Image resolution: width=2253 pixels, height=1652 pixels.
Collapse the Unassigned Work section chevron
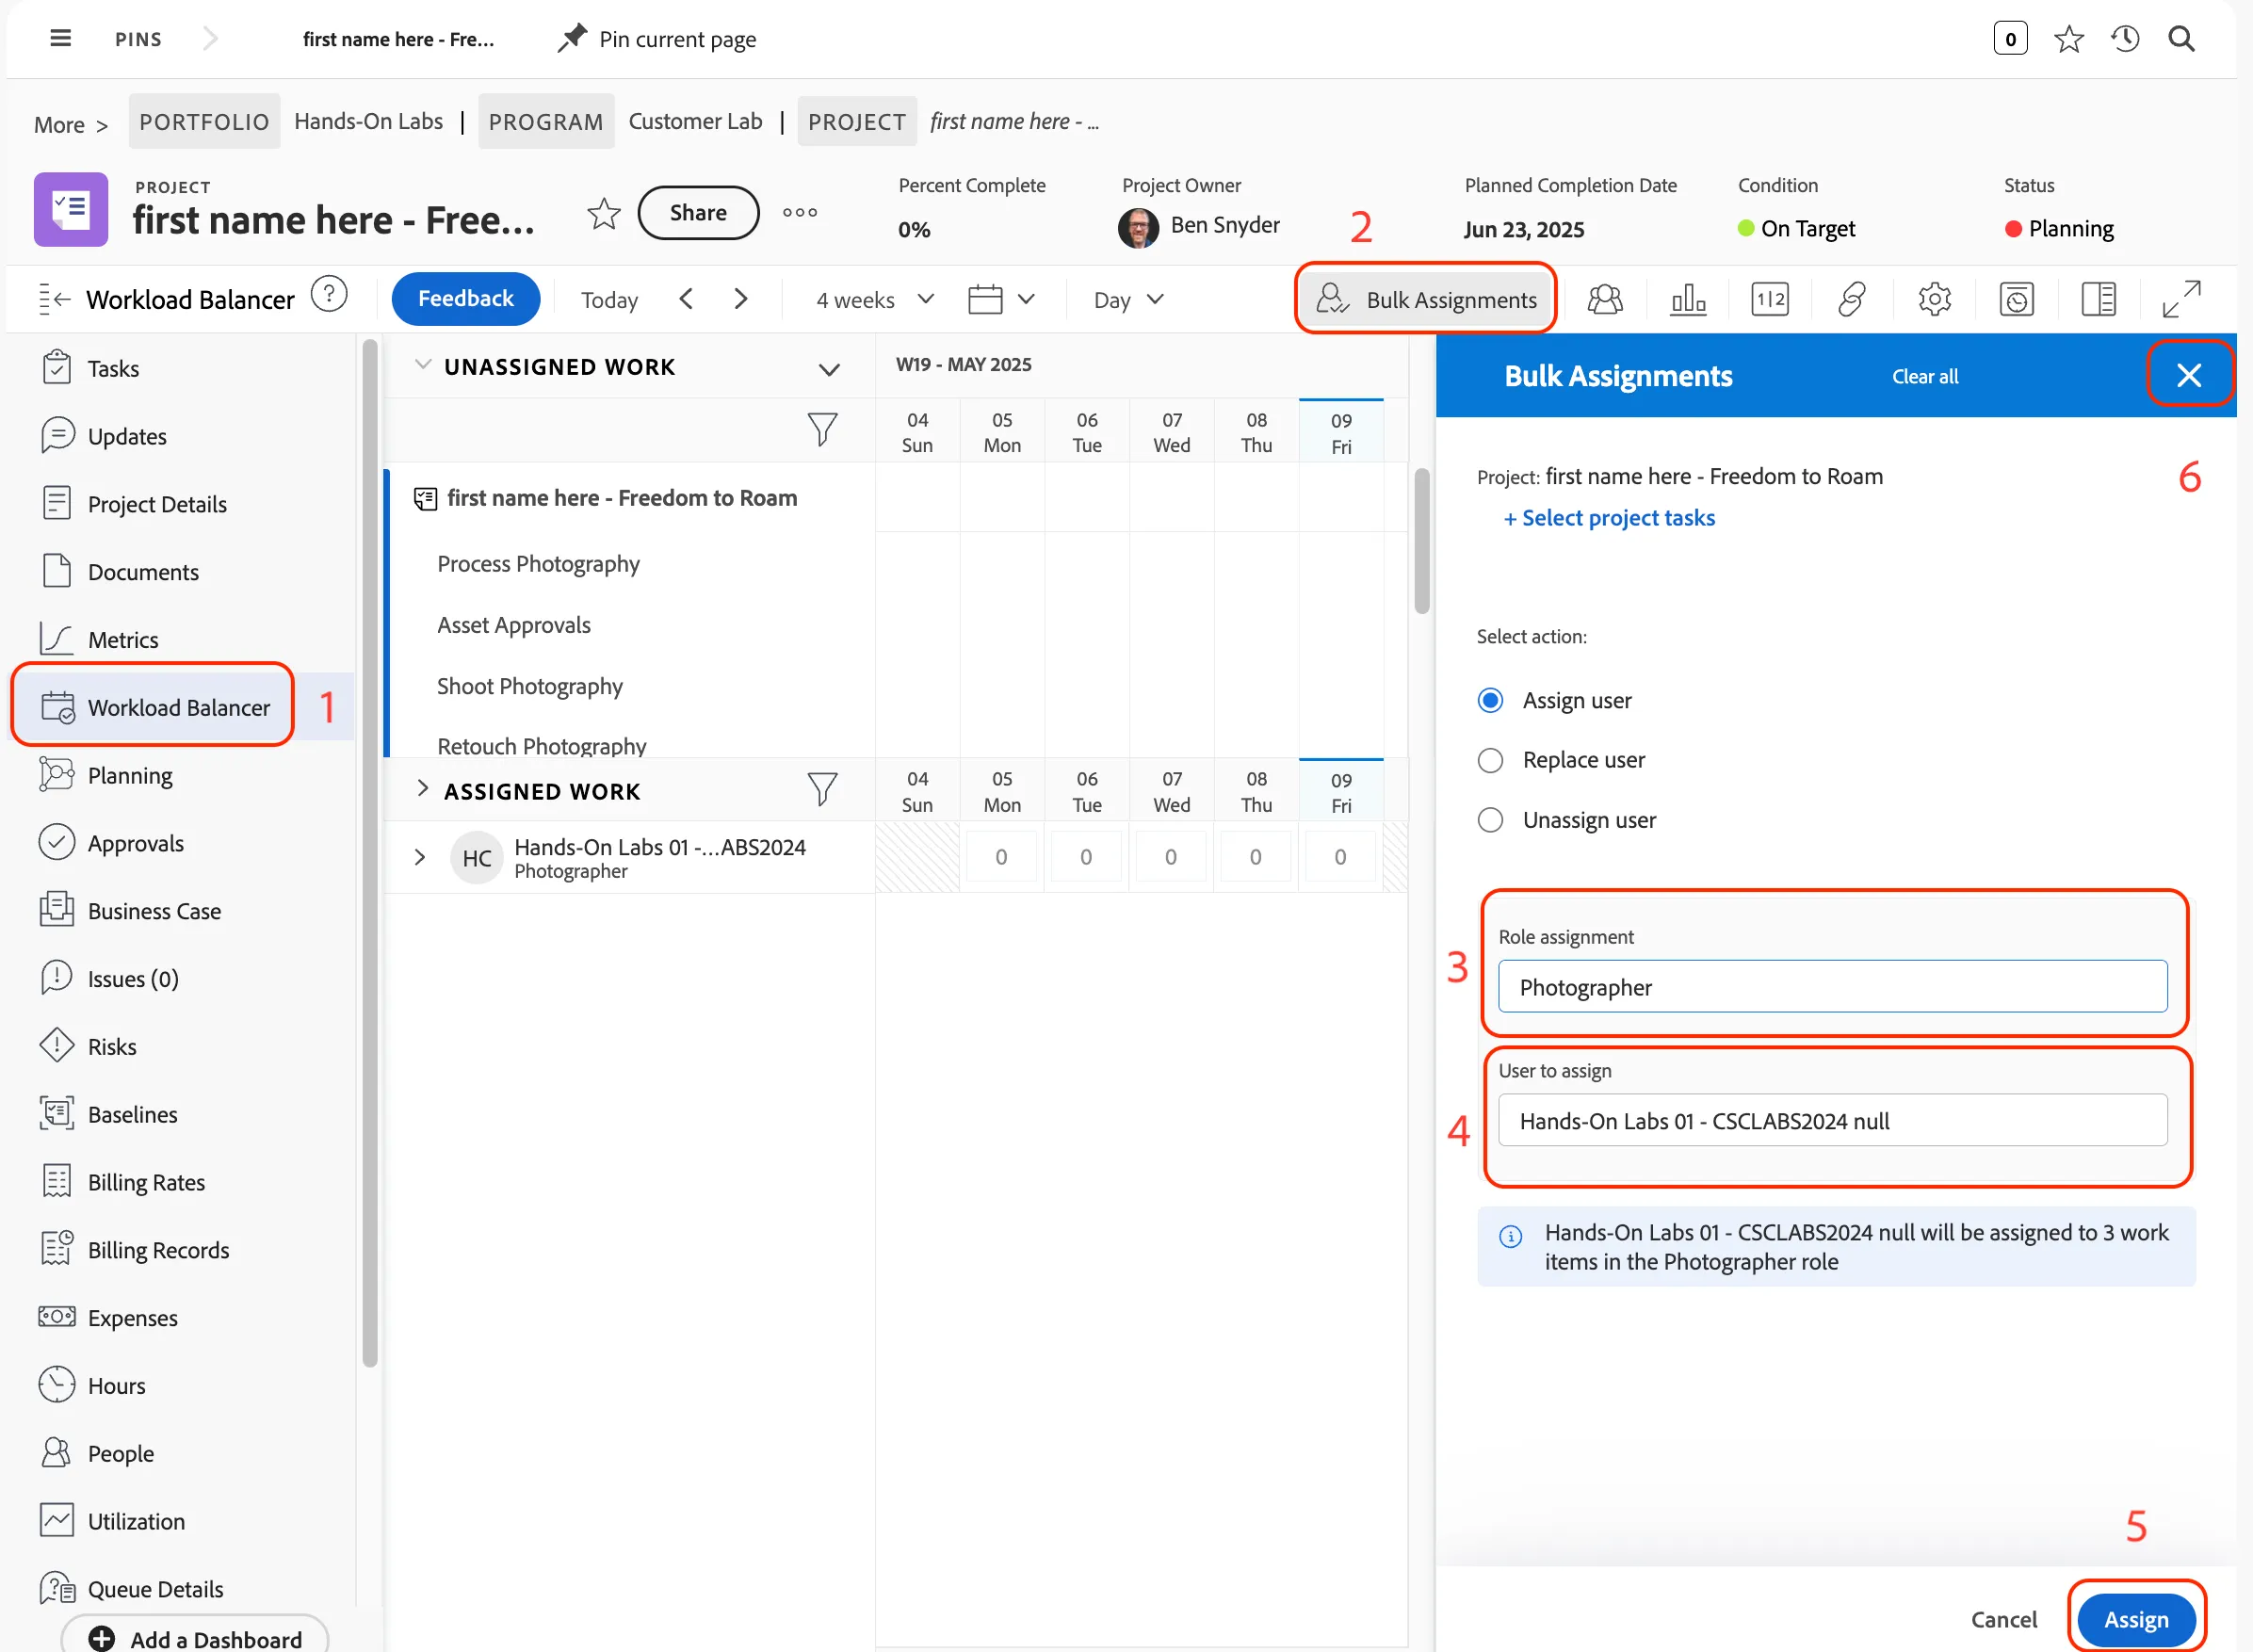pyautogui.click(x=423, y=365)
